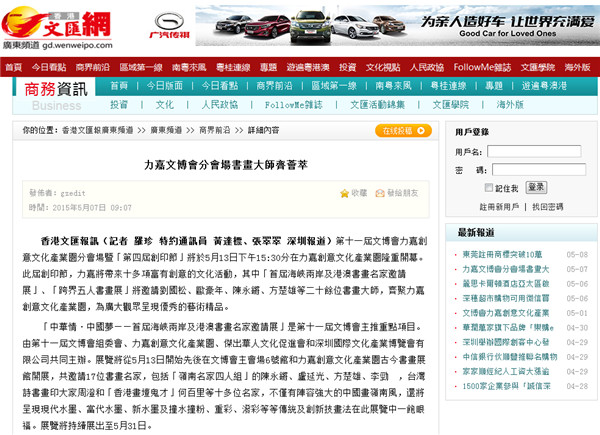The image size is (600, 435).
Task: Open news item 文博會力嘉創意文化產業
Action: pos(505,313)
